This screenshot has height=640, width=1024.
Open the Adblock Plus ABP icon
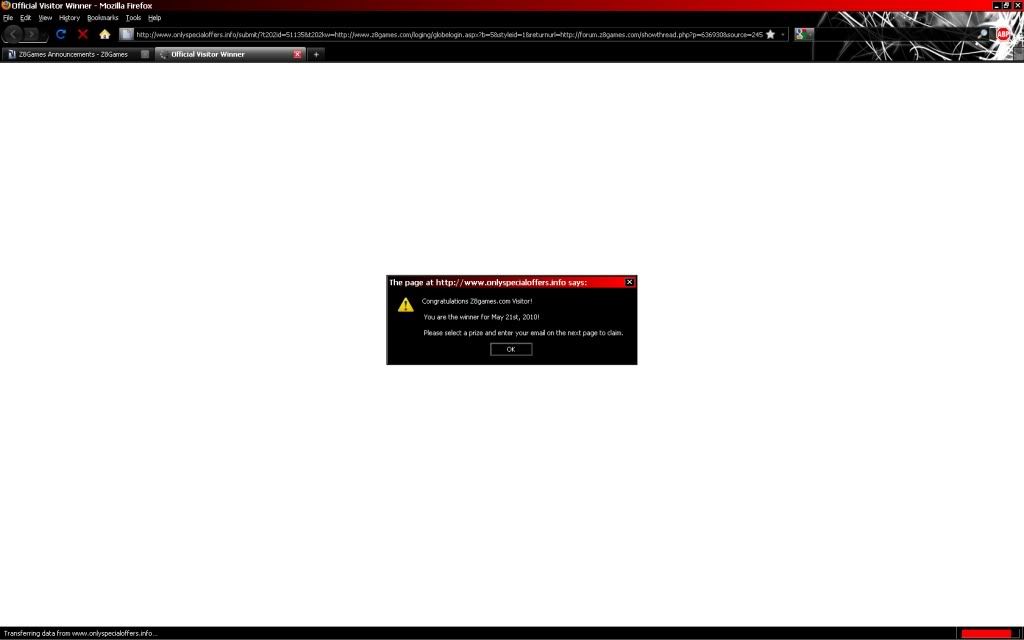(x=1003, y=34)
